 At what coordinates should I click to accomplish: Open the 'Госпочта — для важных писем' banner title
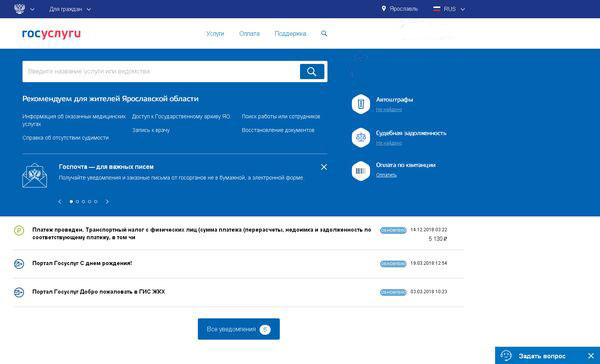[106, 167]
